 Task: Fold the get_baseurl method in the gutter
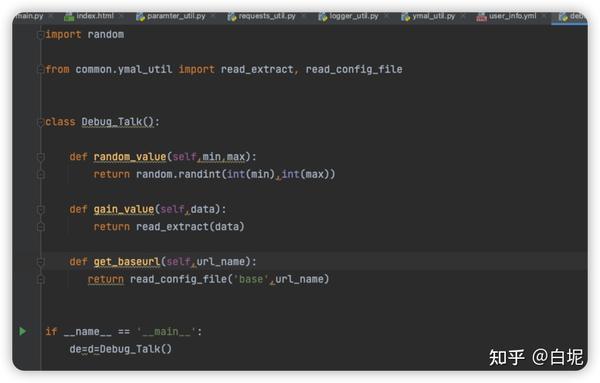click(x=40, y=262)
